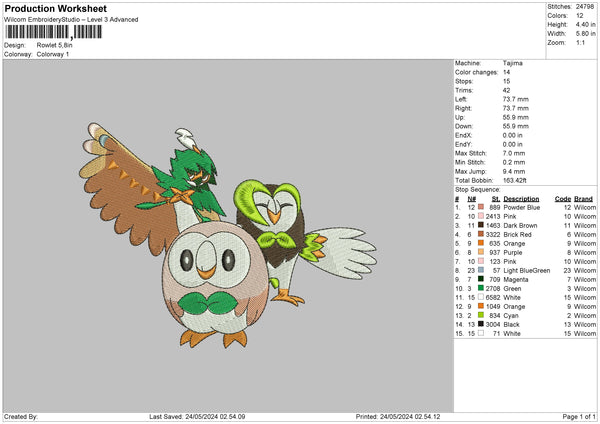Click the 'Powder Blue' description text
600x424 pixels.
(x=522, y=207)
